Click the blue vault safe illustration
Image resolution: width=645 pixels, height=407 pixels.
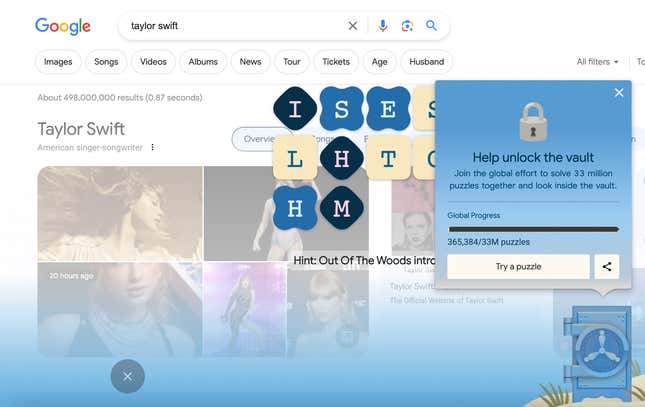click(x=598, y=353)
